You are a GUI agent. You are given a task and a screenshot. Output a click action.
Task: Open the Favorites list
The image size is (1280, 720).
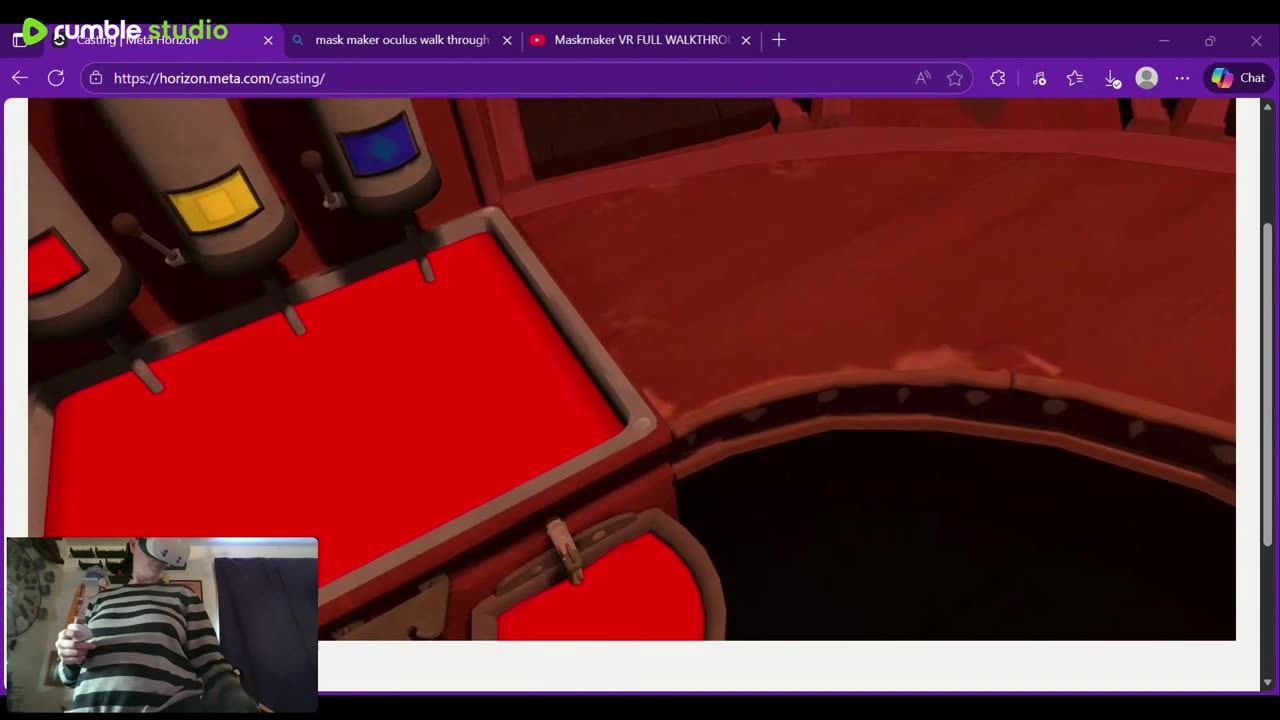tap(1075, 78)
